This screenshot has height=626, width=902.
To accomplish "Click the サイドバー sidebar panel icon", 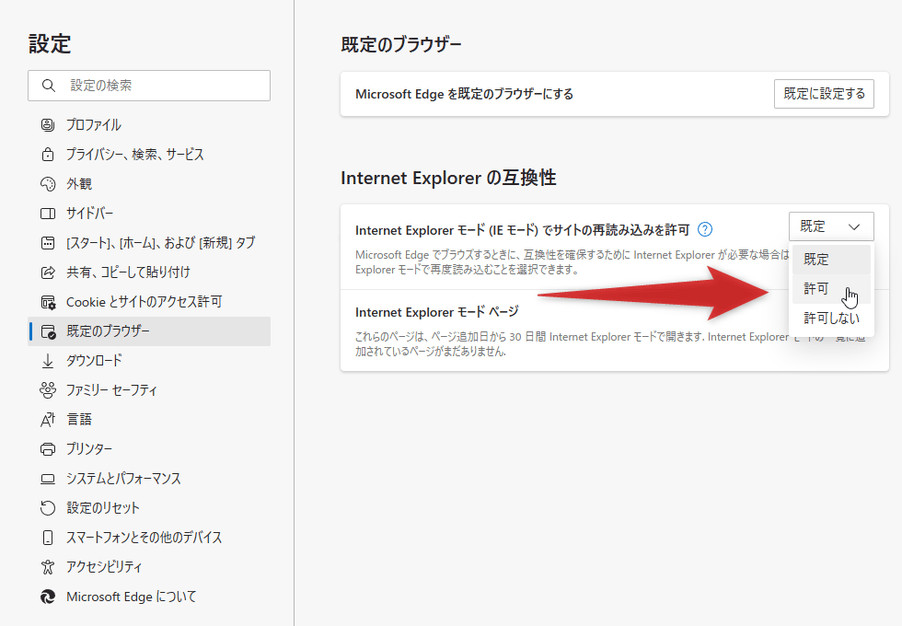I will click(48, 213).
